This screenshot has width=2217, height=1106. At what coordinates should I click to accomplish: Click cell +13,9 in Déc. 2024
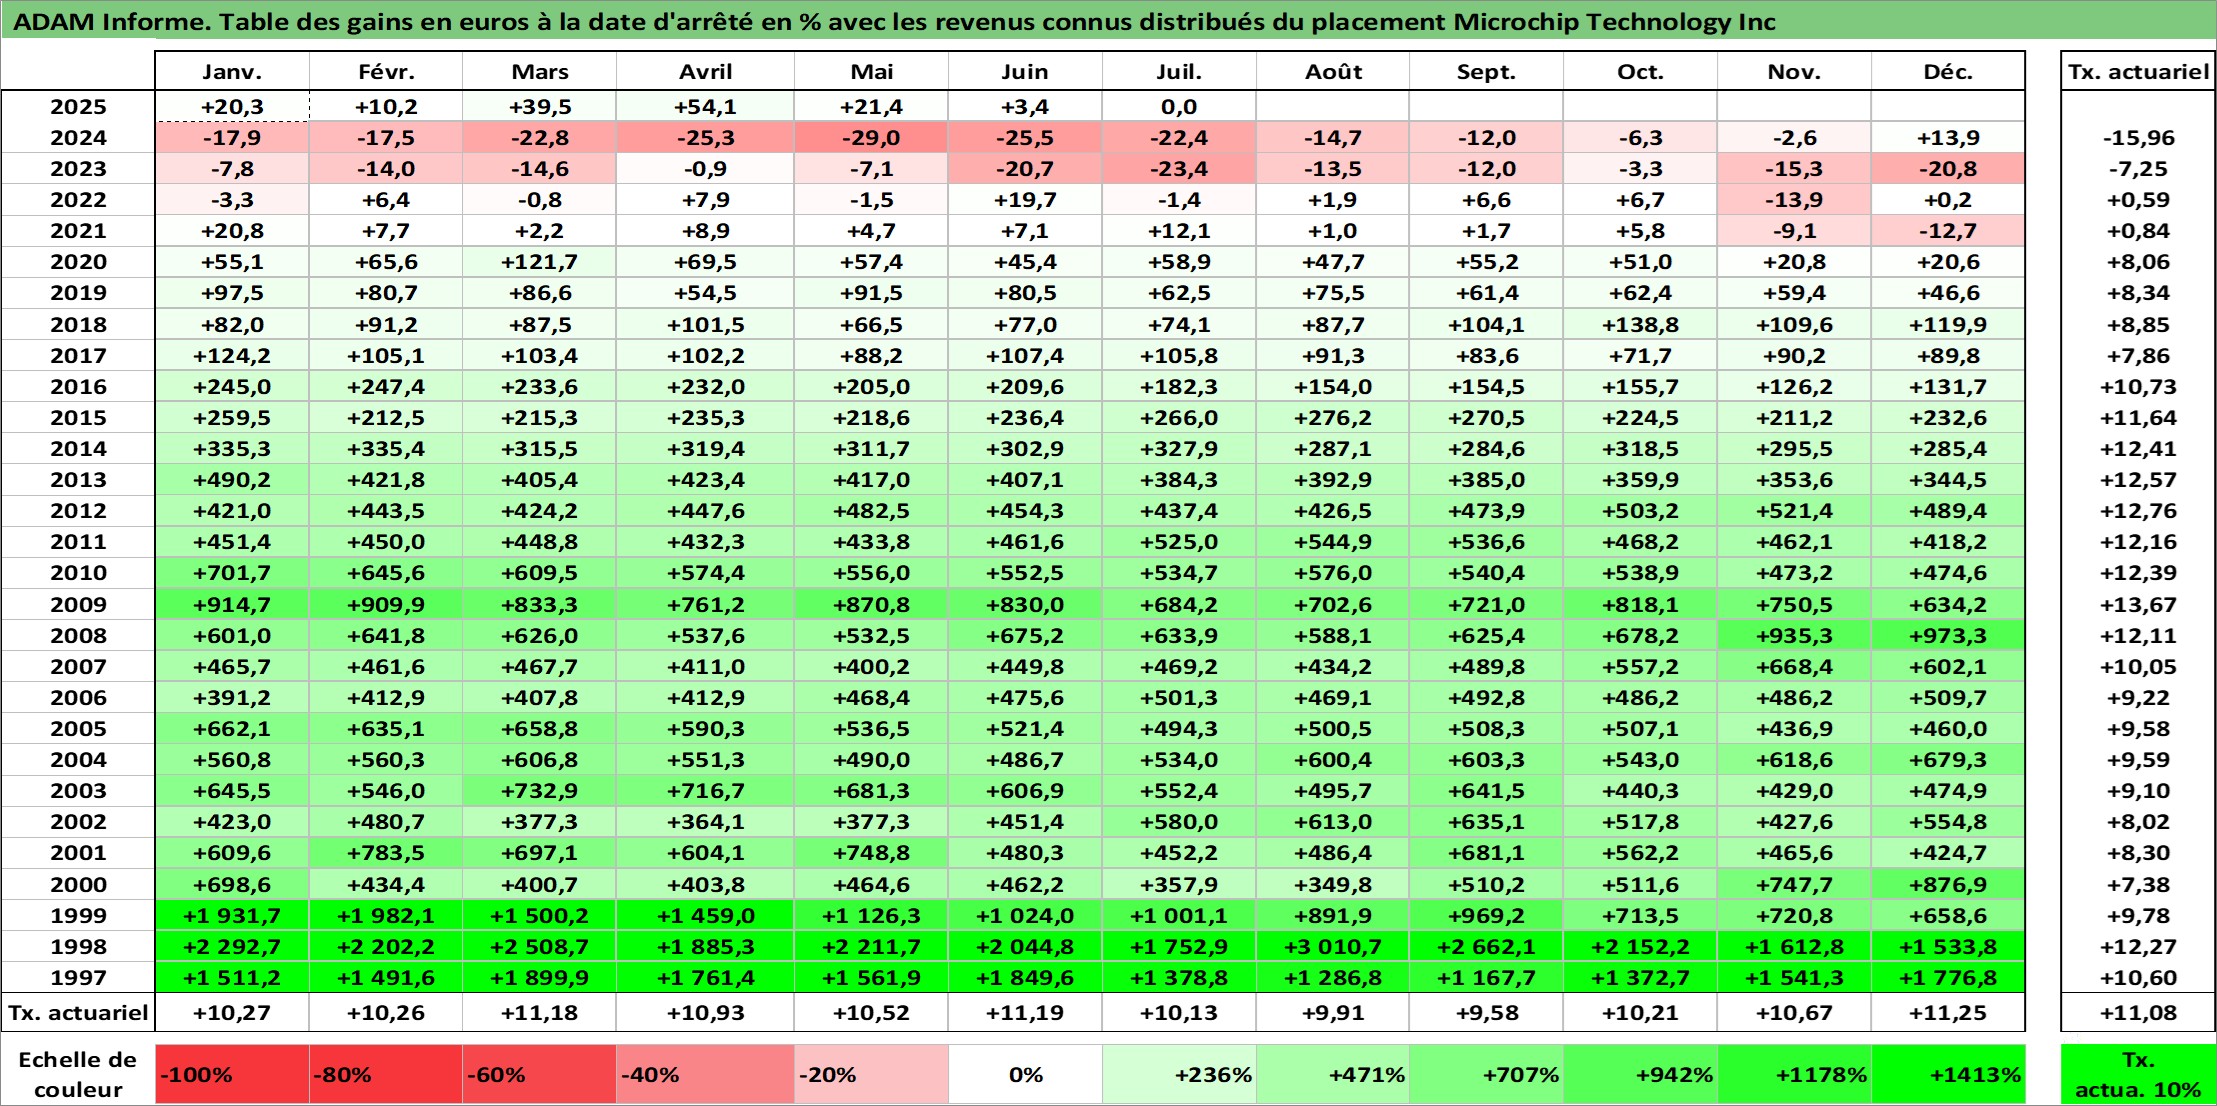1948,138
